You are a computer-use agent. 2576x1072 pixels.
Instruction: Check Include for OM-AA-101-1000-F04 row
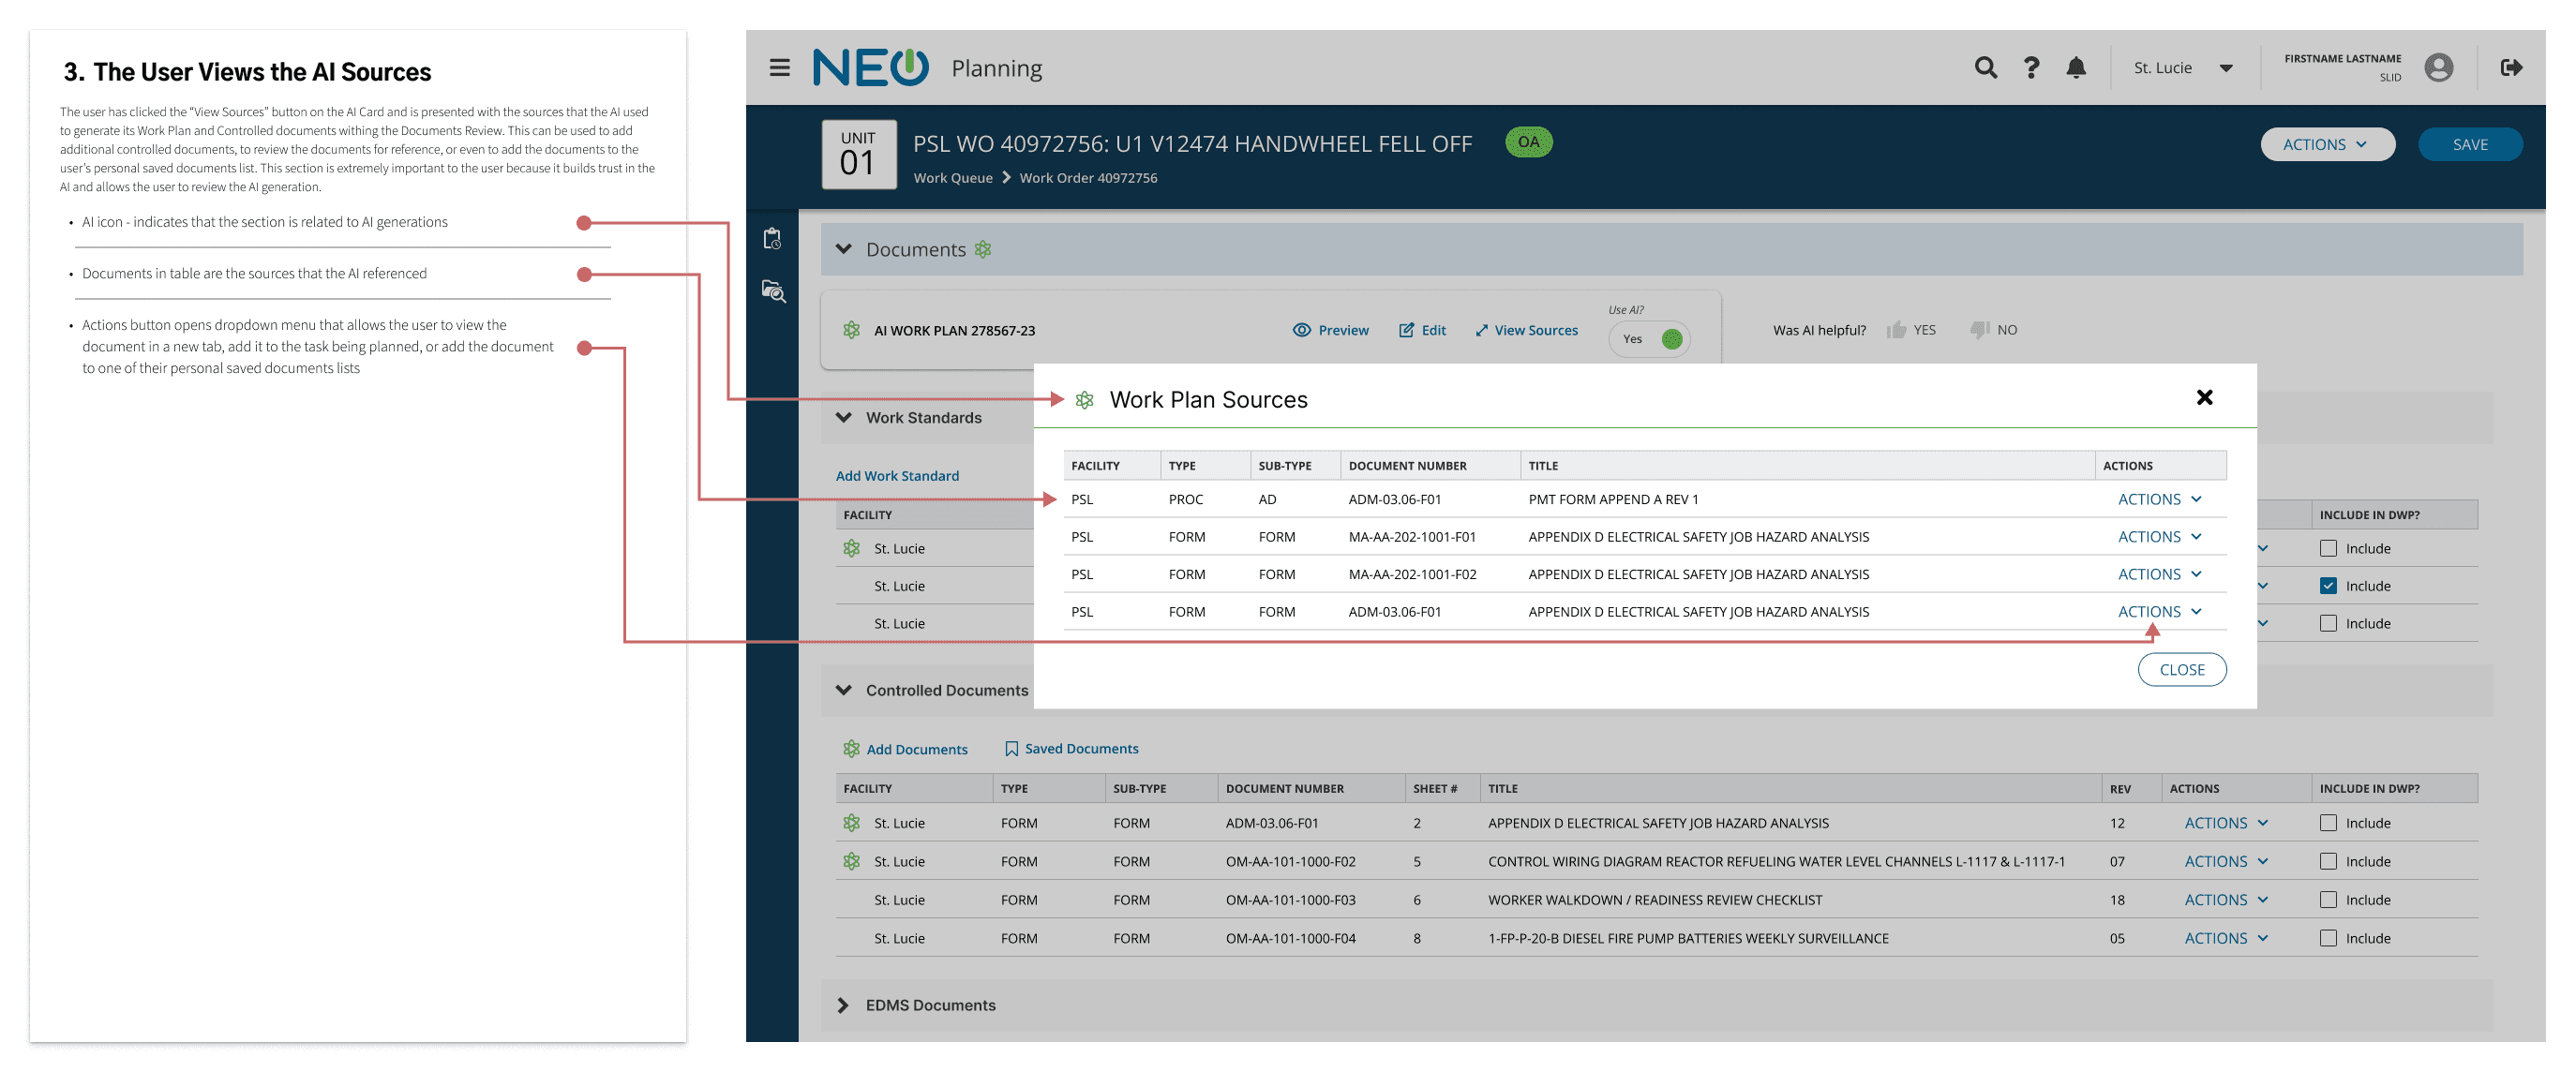(x=2328, y=938)
